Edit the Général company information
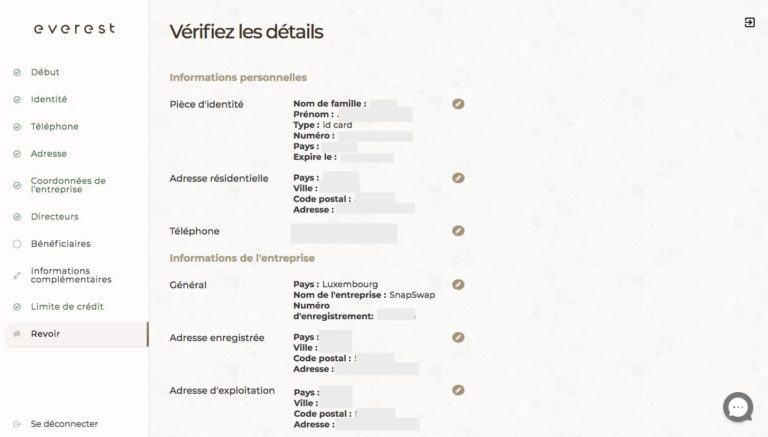The image size is (768, 437). (x=458, y=284)
